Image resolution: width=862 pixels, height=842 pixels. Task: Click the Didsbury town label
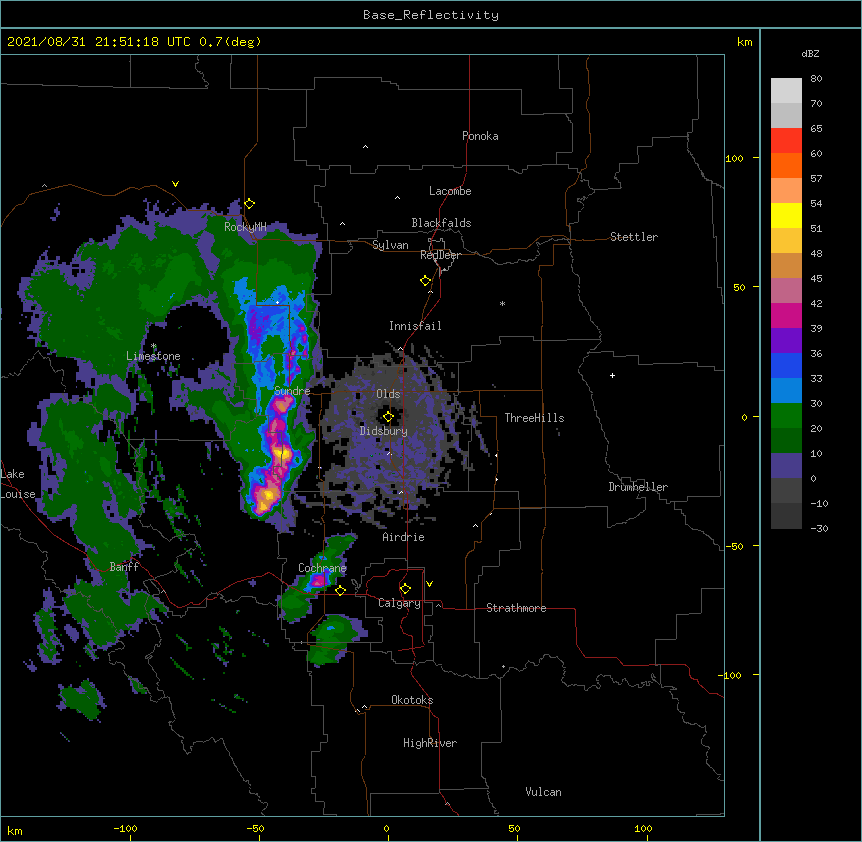point(384,431)
